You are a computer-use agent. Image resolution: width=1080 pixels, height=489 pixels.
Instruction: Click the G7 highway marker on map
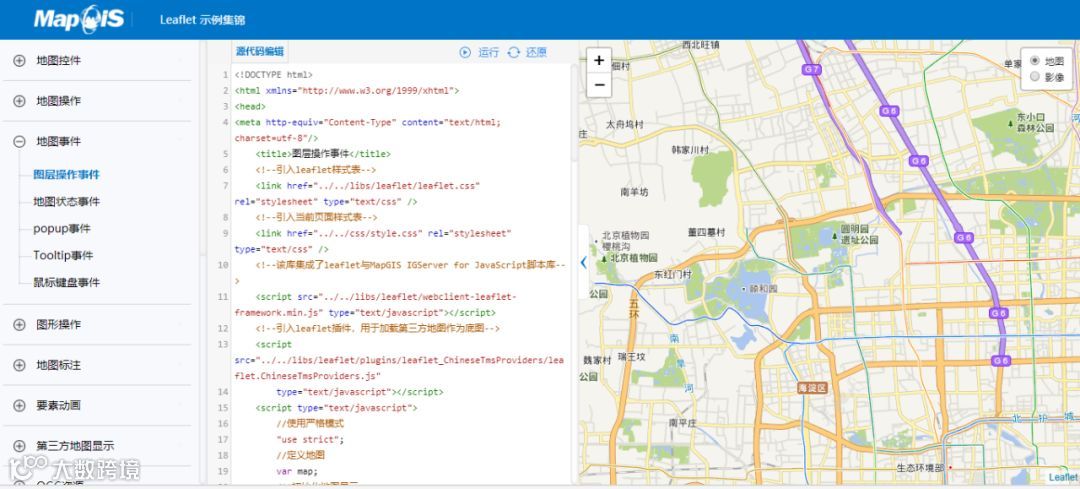[812, 70]
